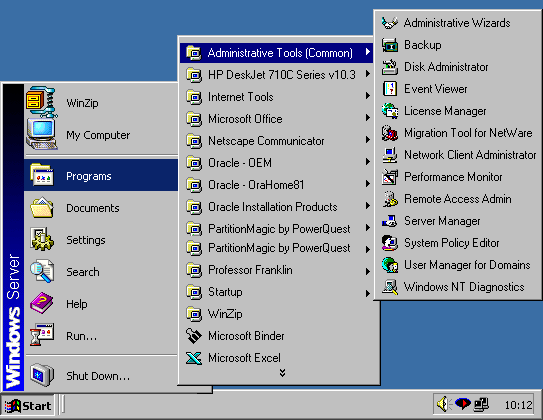
Task: Choose Shut Down... label
Action: pos(98,376)
